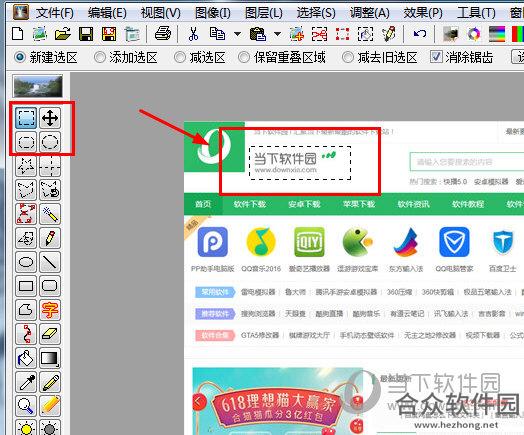
Task: Click the Copy icon
Action: tap(217, 34)
